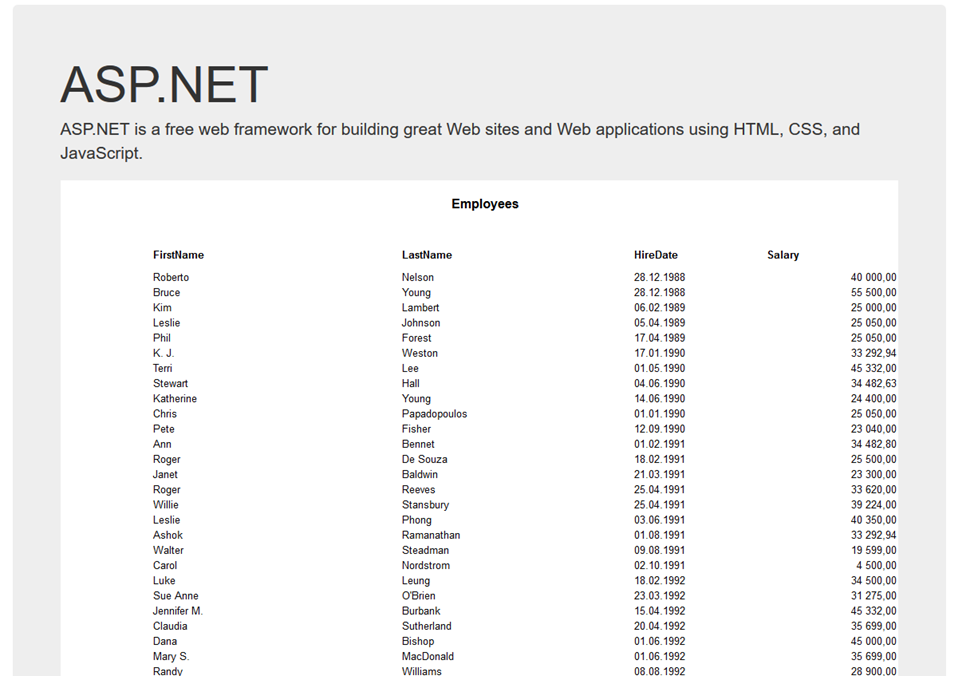The width and height of the screenshot is (974, 676).
Task: Click first name Sue Anne
Action: point(176,596)
